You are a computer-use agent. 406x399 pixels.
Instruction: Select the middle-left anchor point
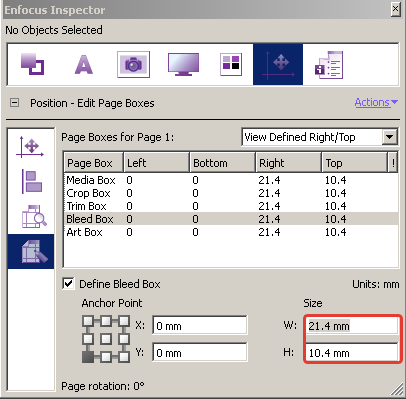[x=88, y=339]
